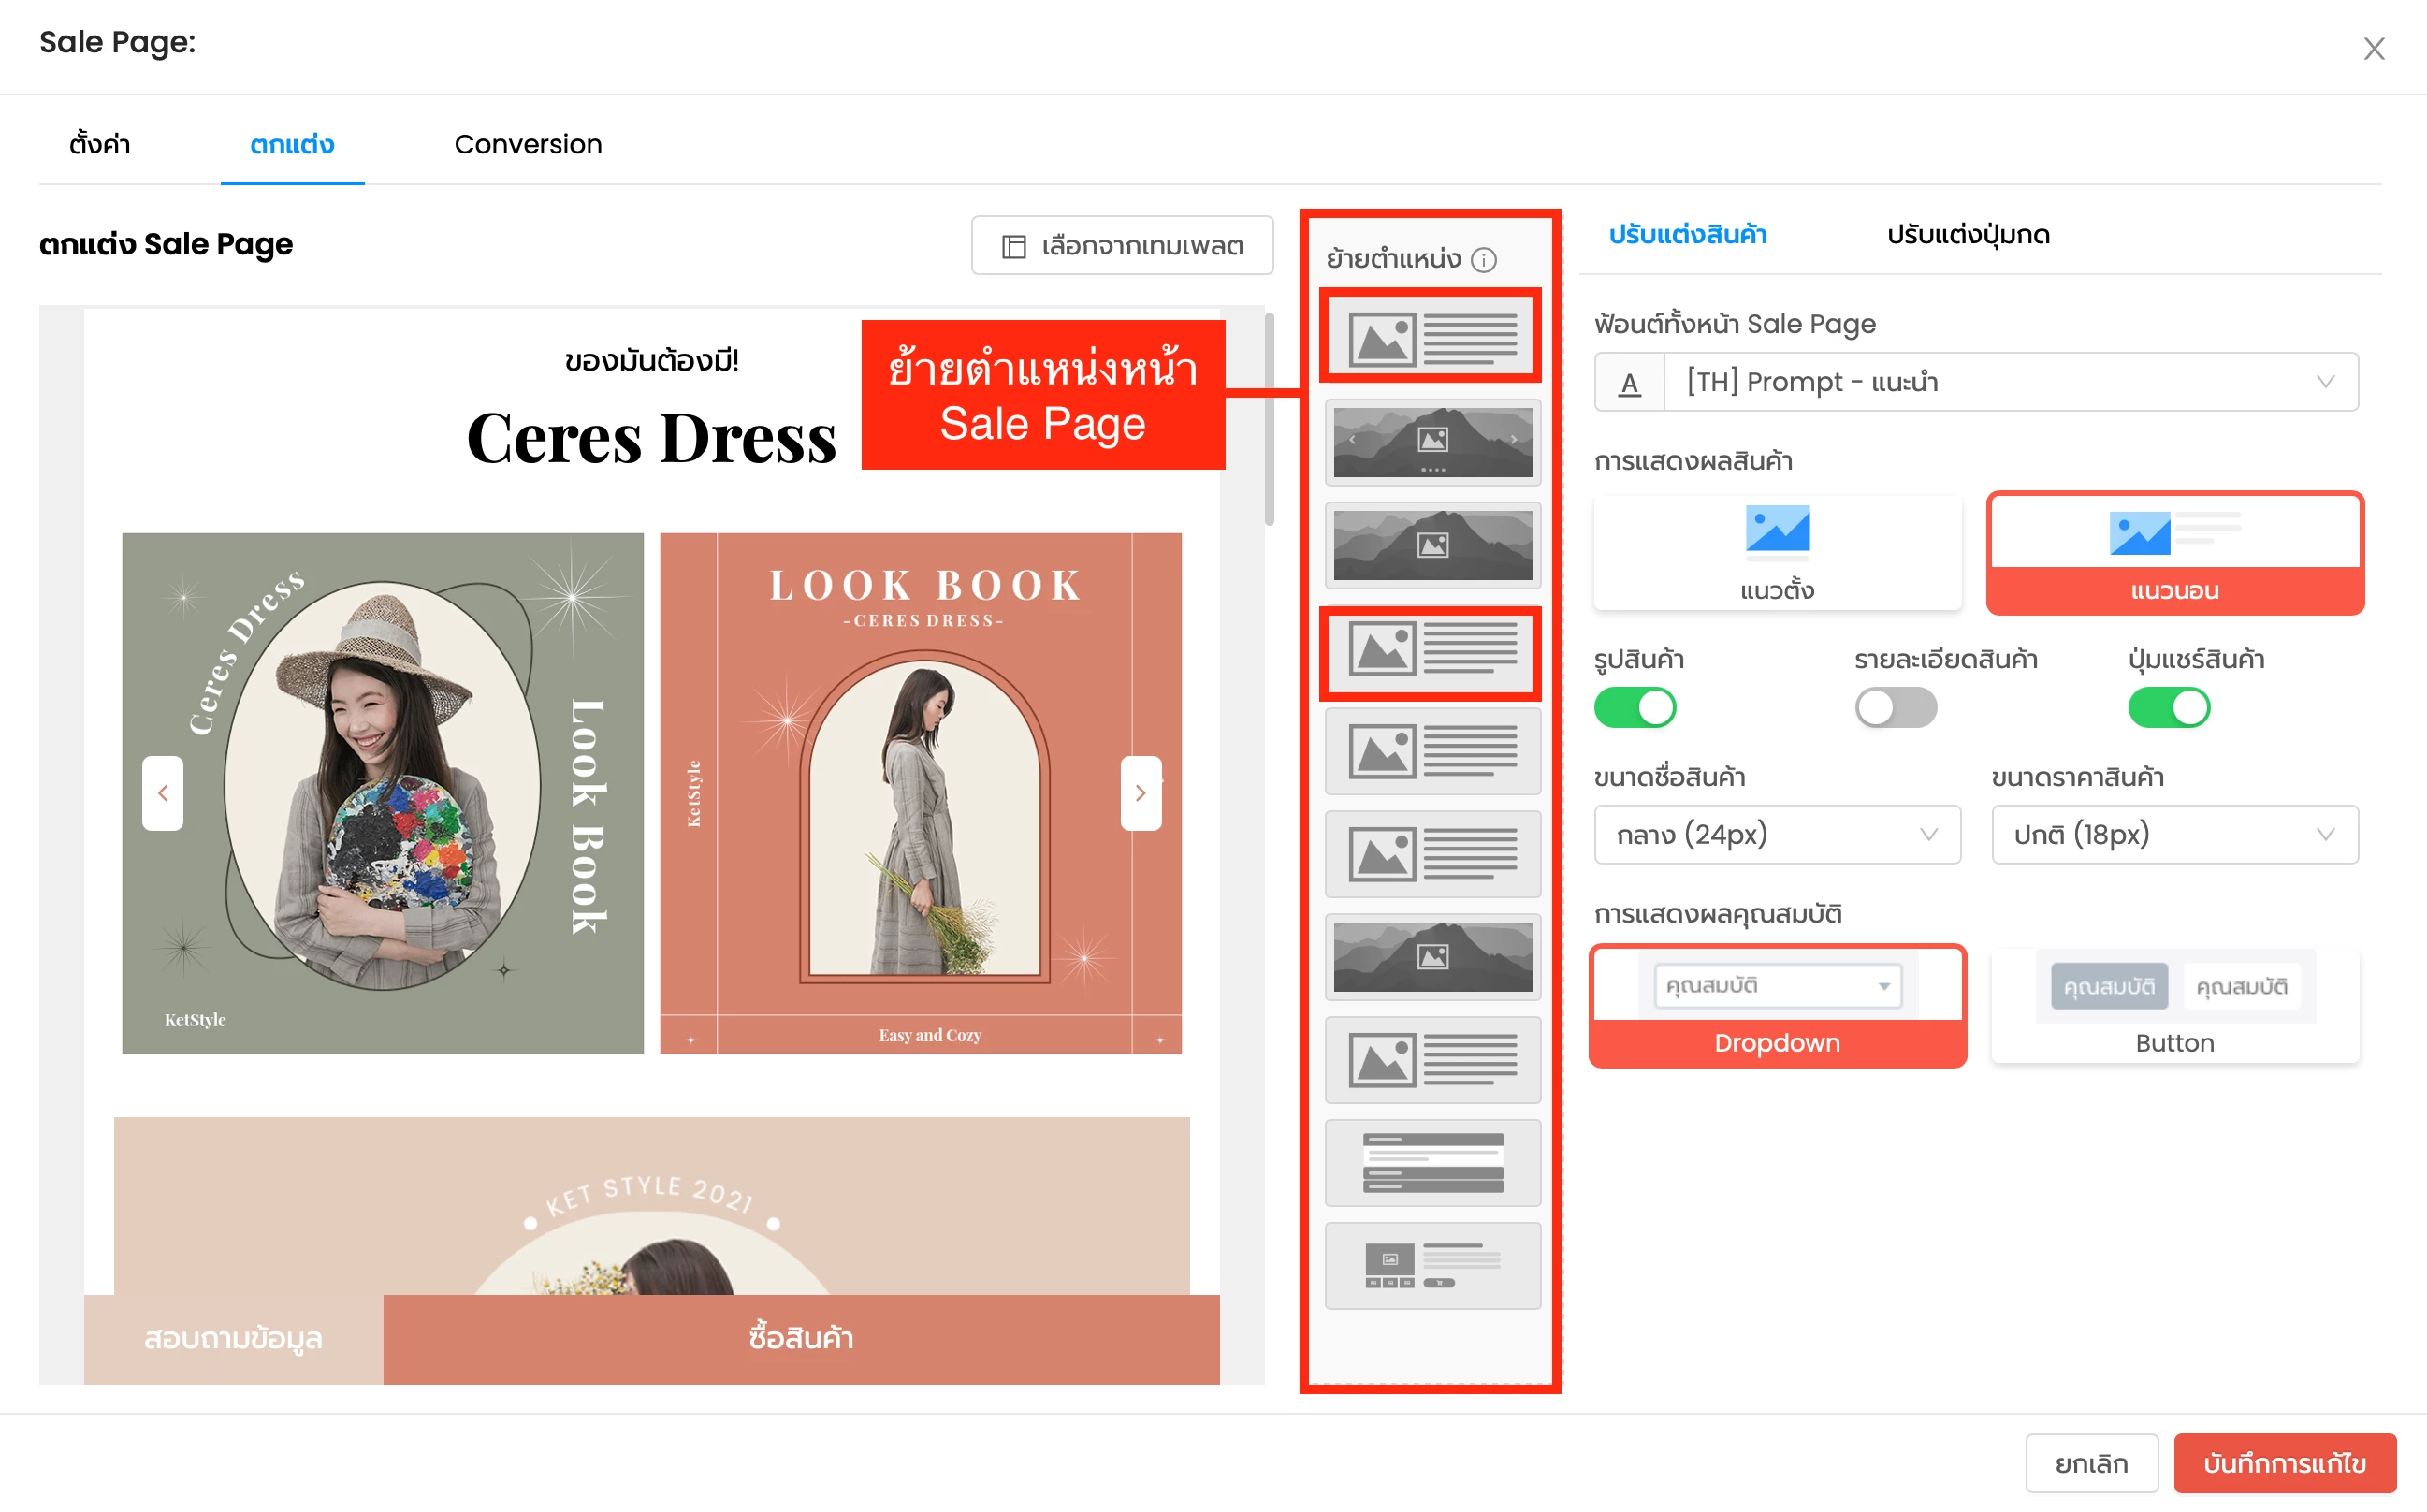Switch to the ตั้งค่า tab

(100, 144)
